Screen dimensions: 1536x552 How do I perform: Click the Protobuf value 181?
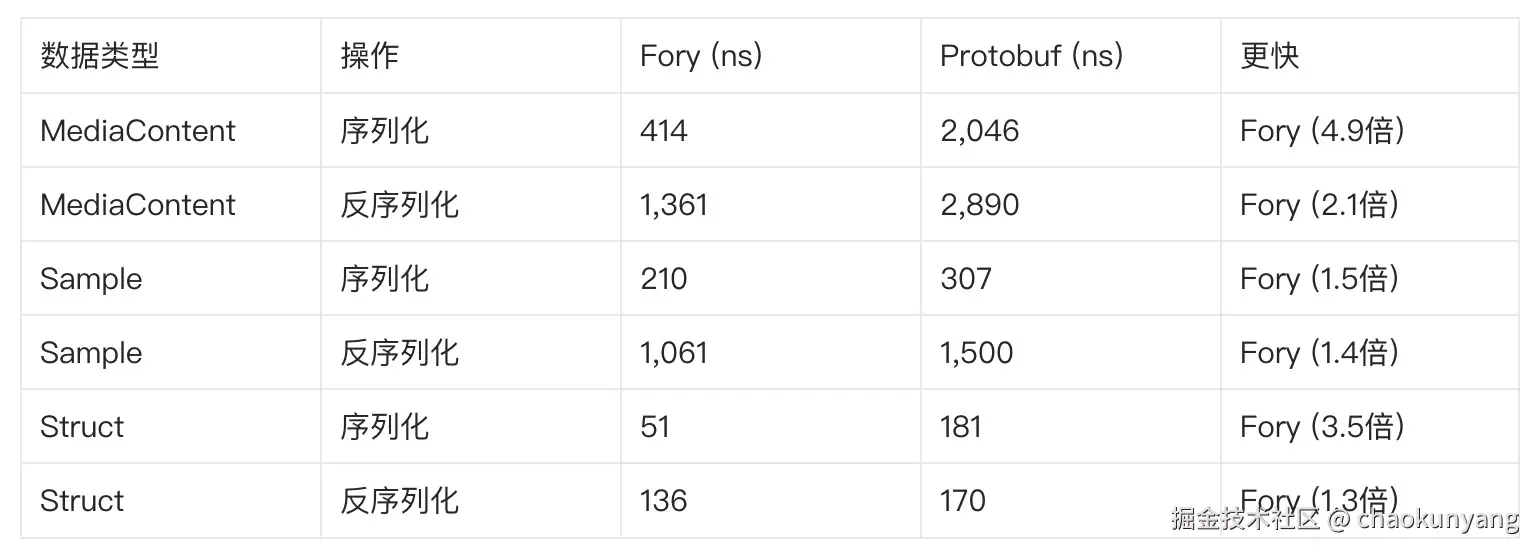point(961,427)
